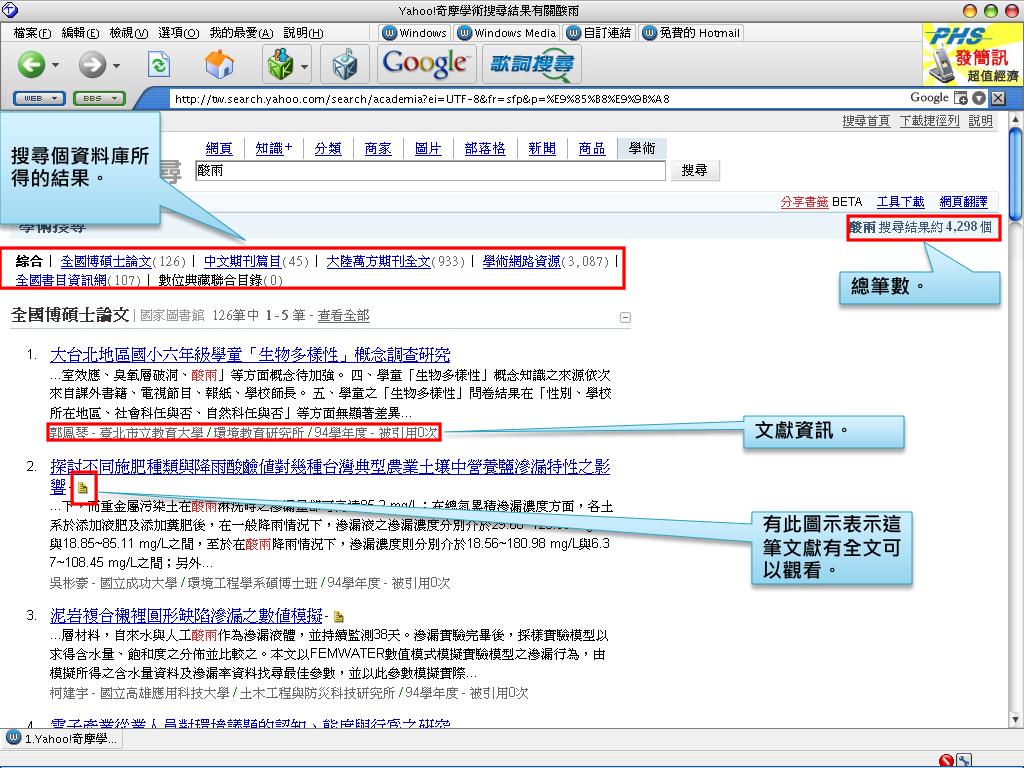Filter by 全國書目資訊網 (107)
This screenshot has width=1024, height=768.
[61, 280]
